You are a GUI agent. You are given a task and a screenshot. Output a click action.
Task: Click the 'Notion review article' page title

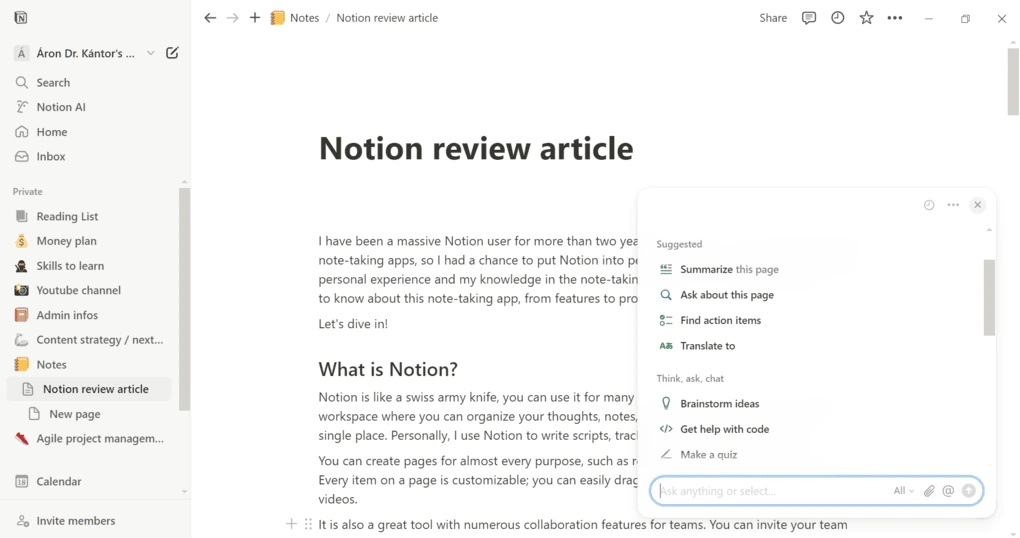pos(476,148)
